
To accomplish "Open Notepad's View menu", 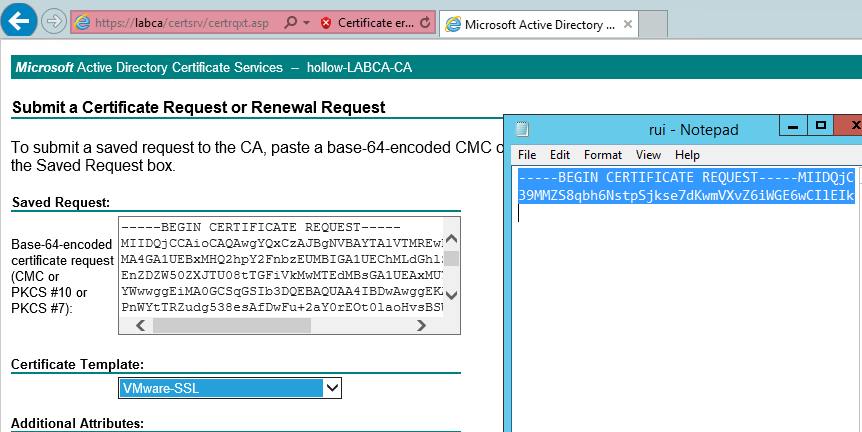I will coord(648,155).
